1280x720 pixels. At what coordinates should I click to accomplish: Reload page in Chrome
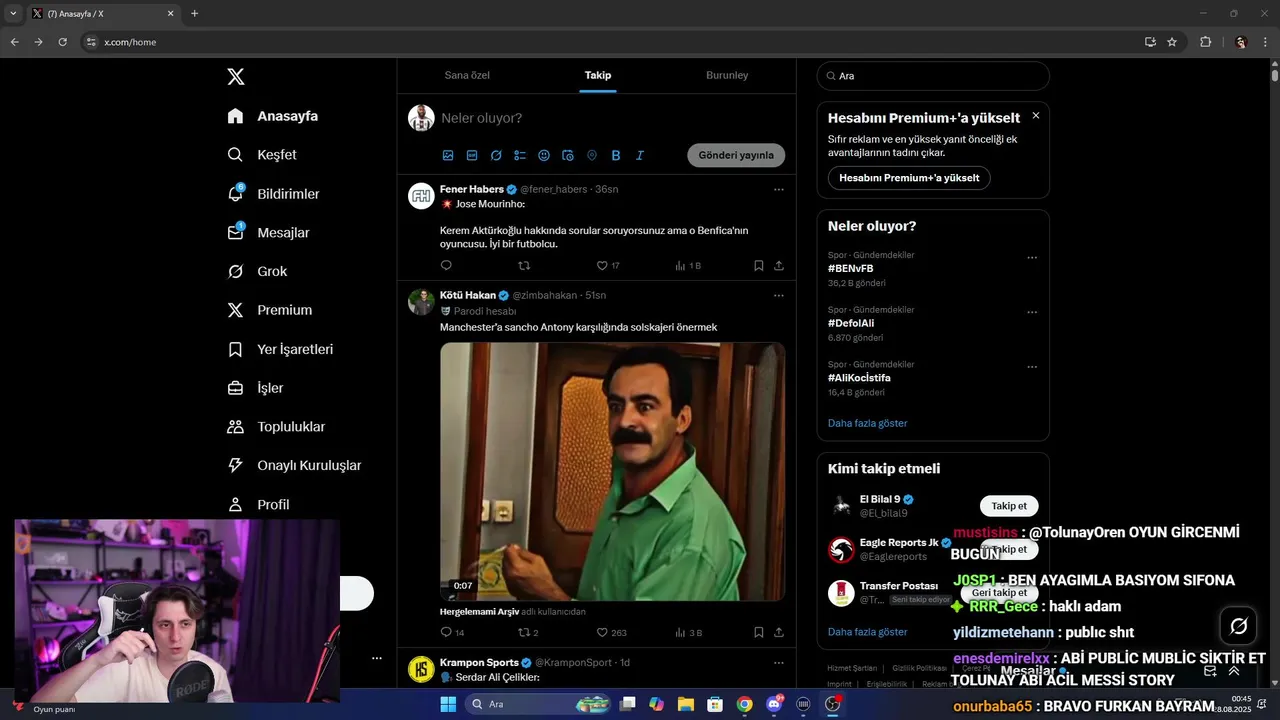tap(62, 42)
